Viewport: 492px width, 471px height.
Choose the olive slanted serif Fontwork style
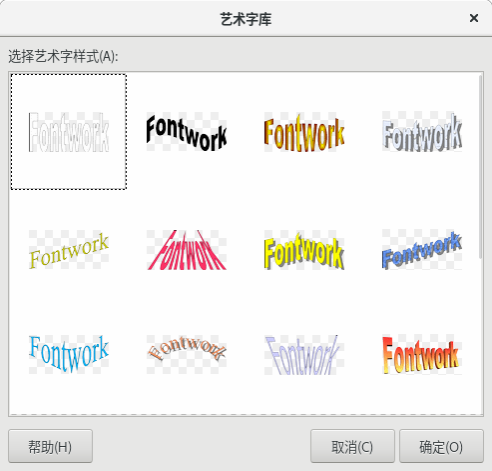pyautogui.click(x=69, y=250)
